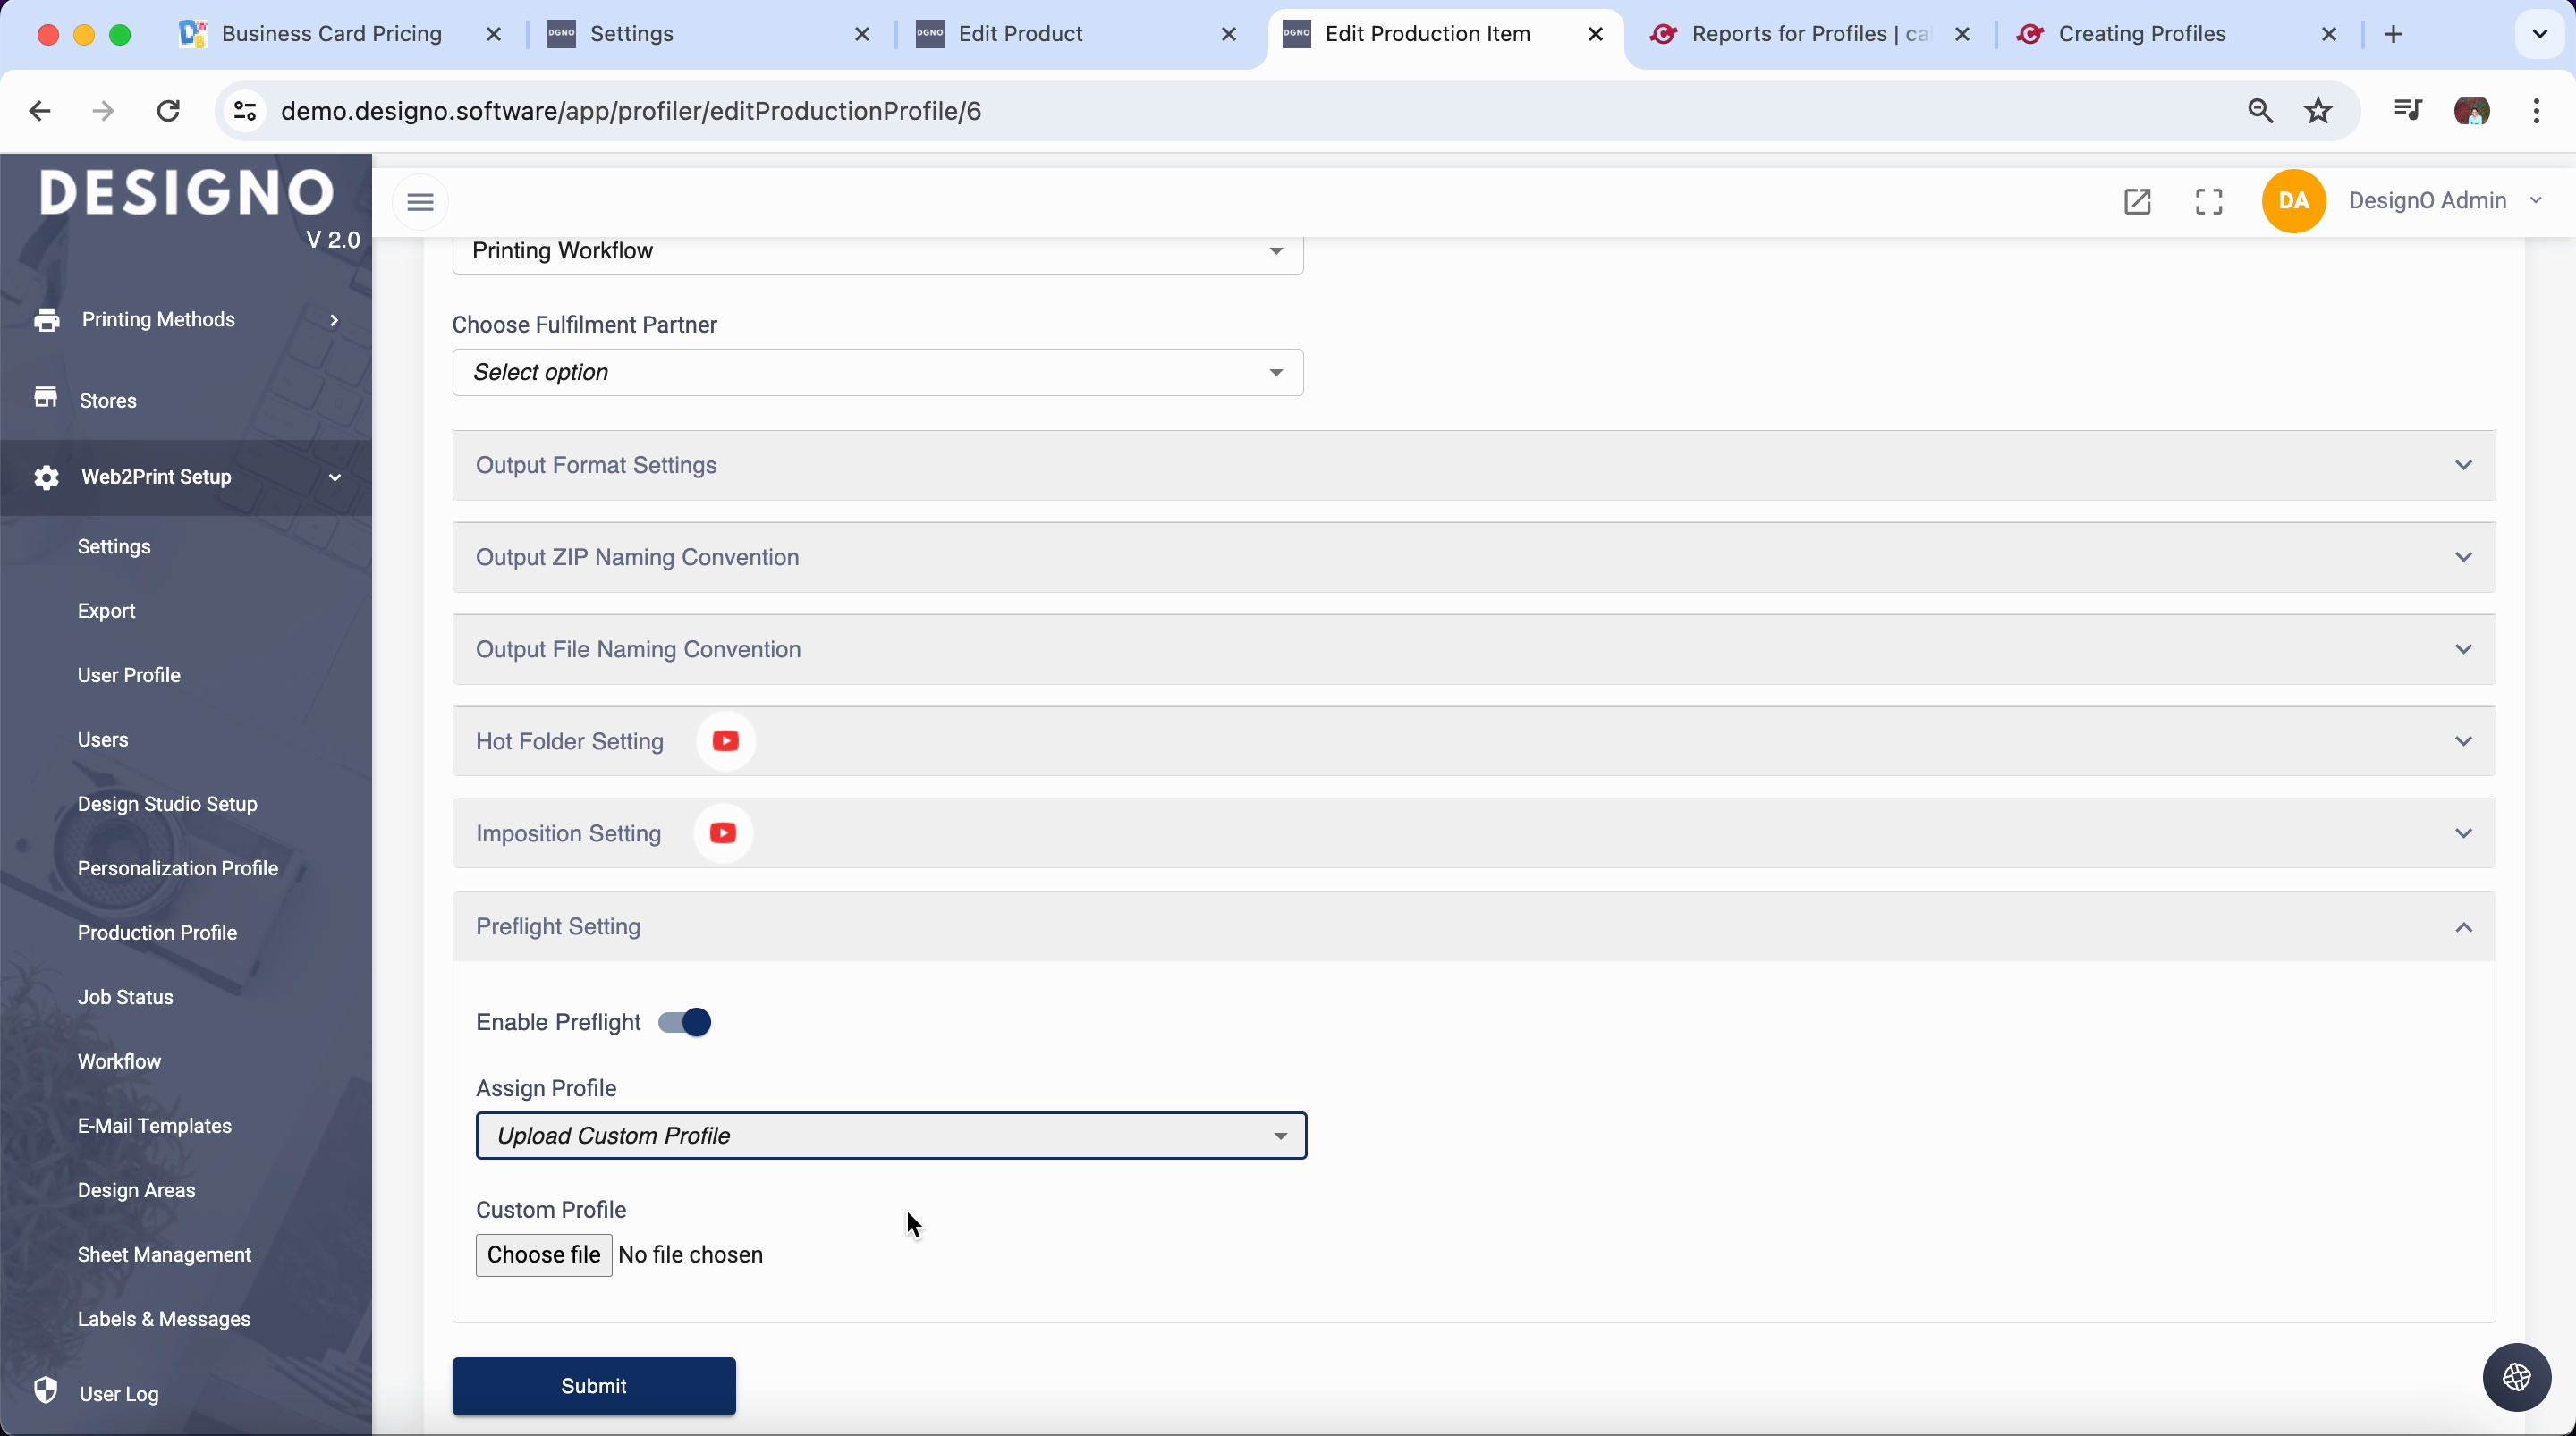Expand the Output ZIP Naming Convention section
The height and width of the screenshot is (1436, 2576).
1473,558
